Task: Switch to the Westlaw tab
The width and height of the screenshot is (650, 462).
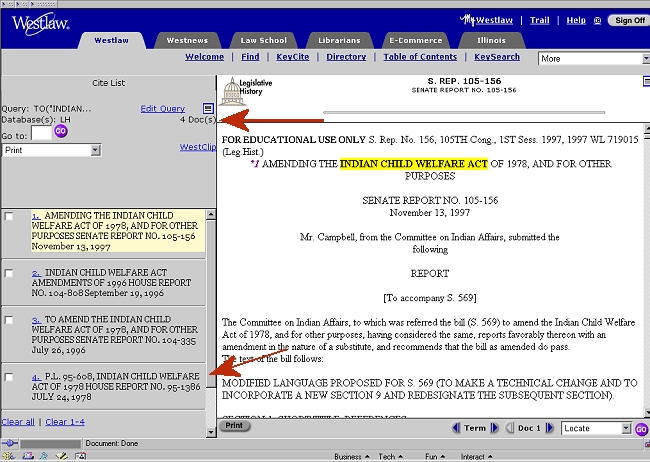Action: 112,40
